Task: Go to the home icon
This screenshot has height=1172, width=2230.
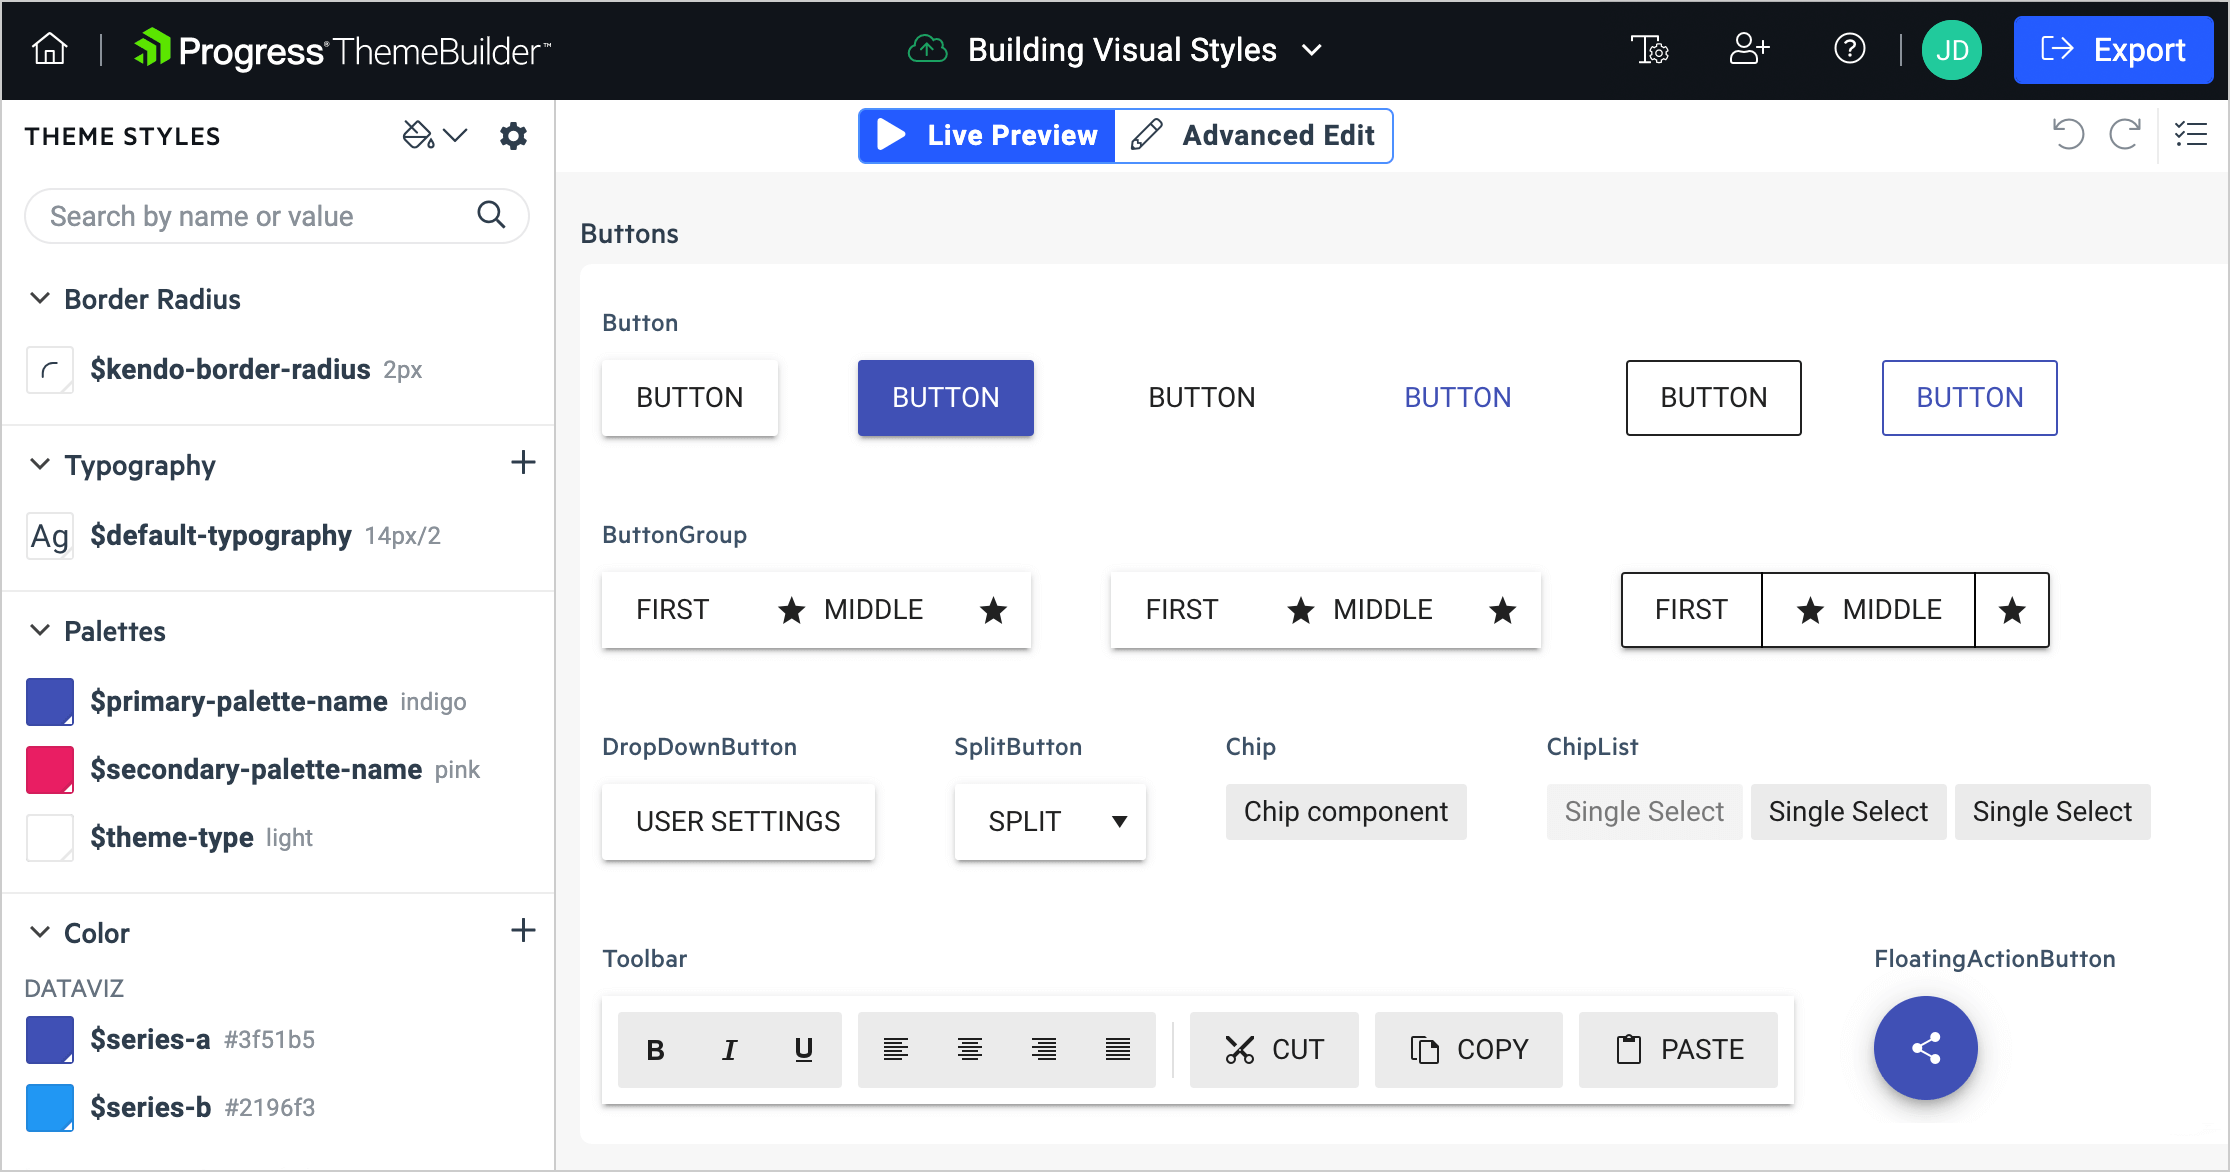Action: pyautogui.click(x=49, y=49)
